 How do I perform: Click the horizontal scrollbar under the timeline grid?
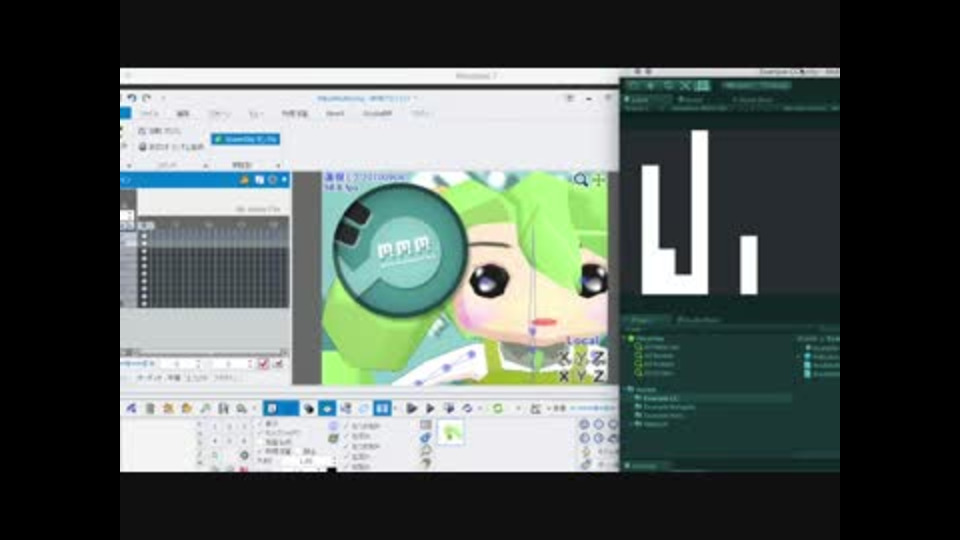pos(205,352)
